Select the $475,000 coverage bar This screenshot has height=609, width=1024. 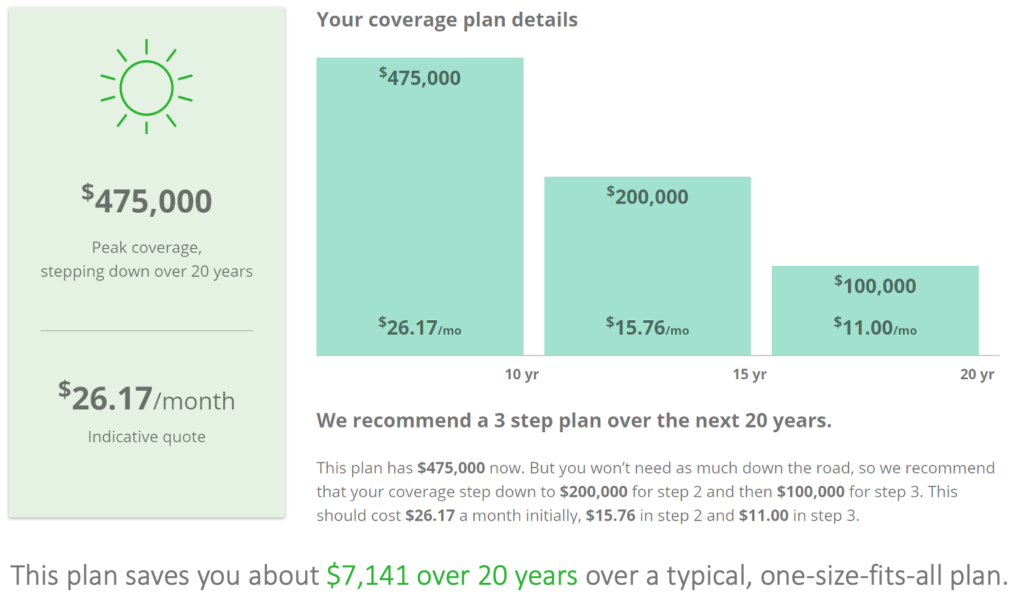click(420, 206)
